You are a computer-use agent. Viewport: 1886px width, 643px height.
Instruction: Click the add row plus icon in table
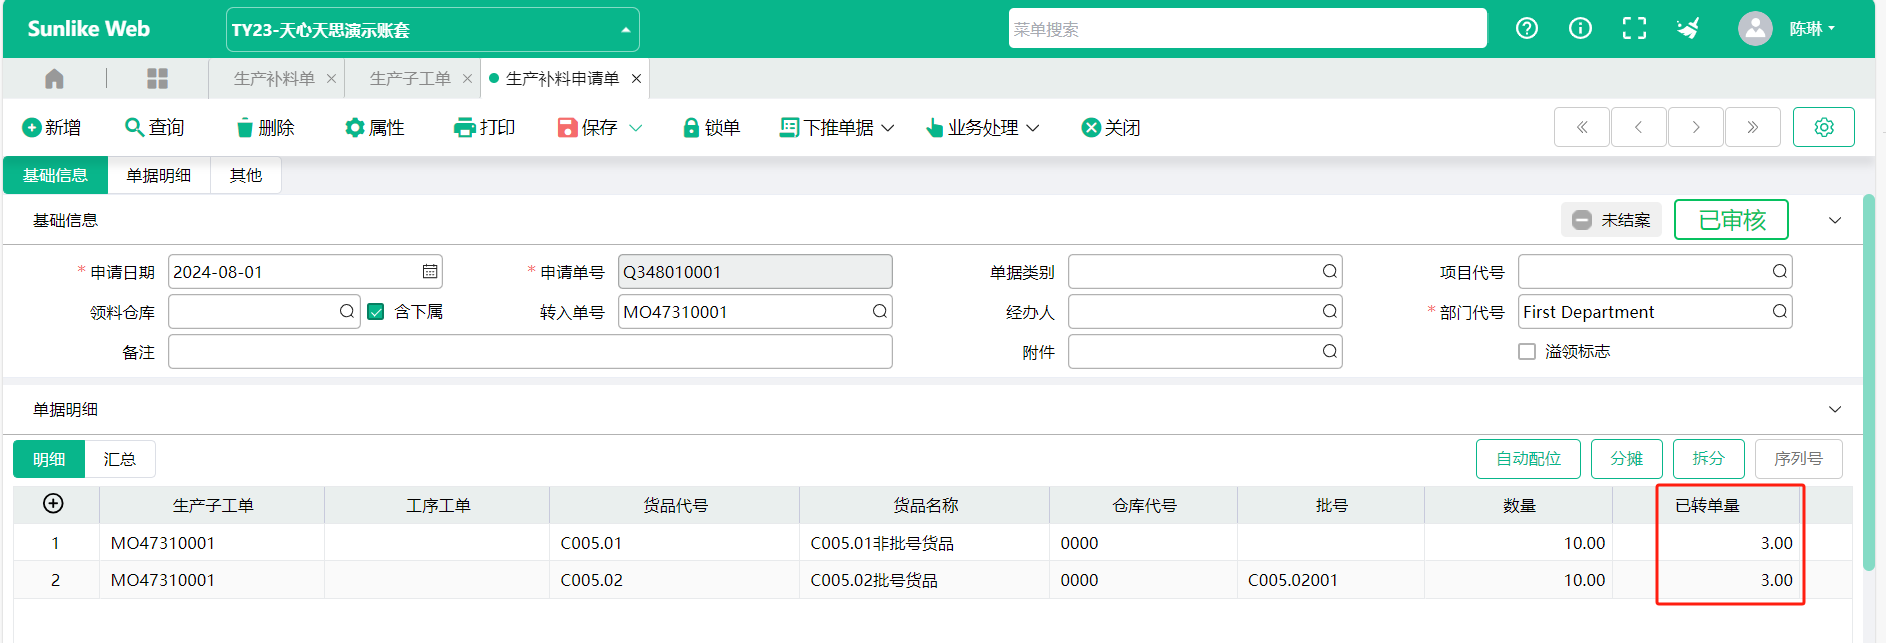coord(53,504)
